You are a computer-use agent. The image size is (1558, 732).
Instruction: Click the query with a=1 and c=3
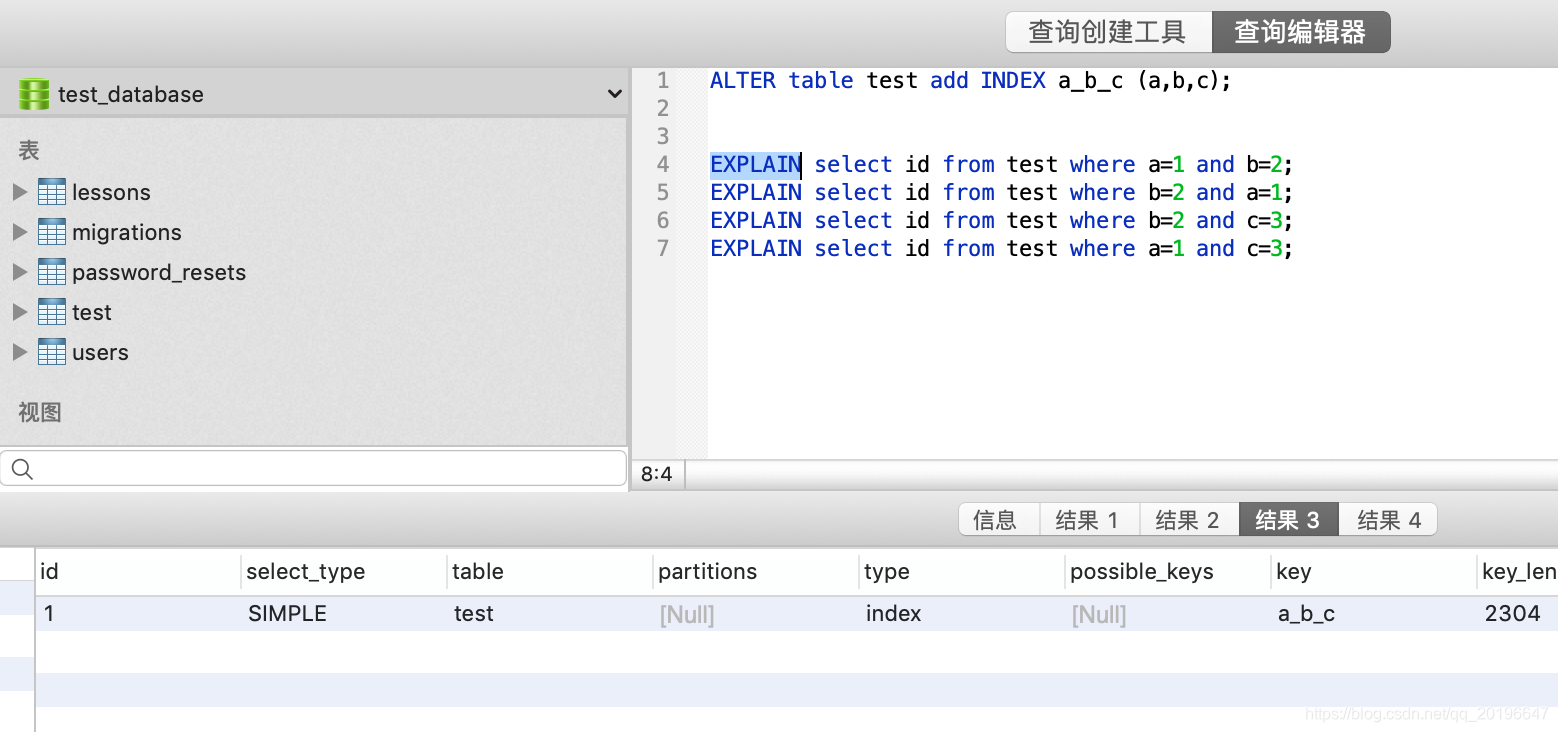coord(1002,248)
